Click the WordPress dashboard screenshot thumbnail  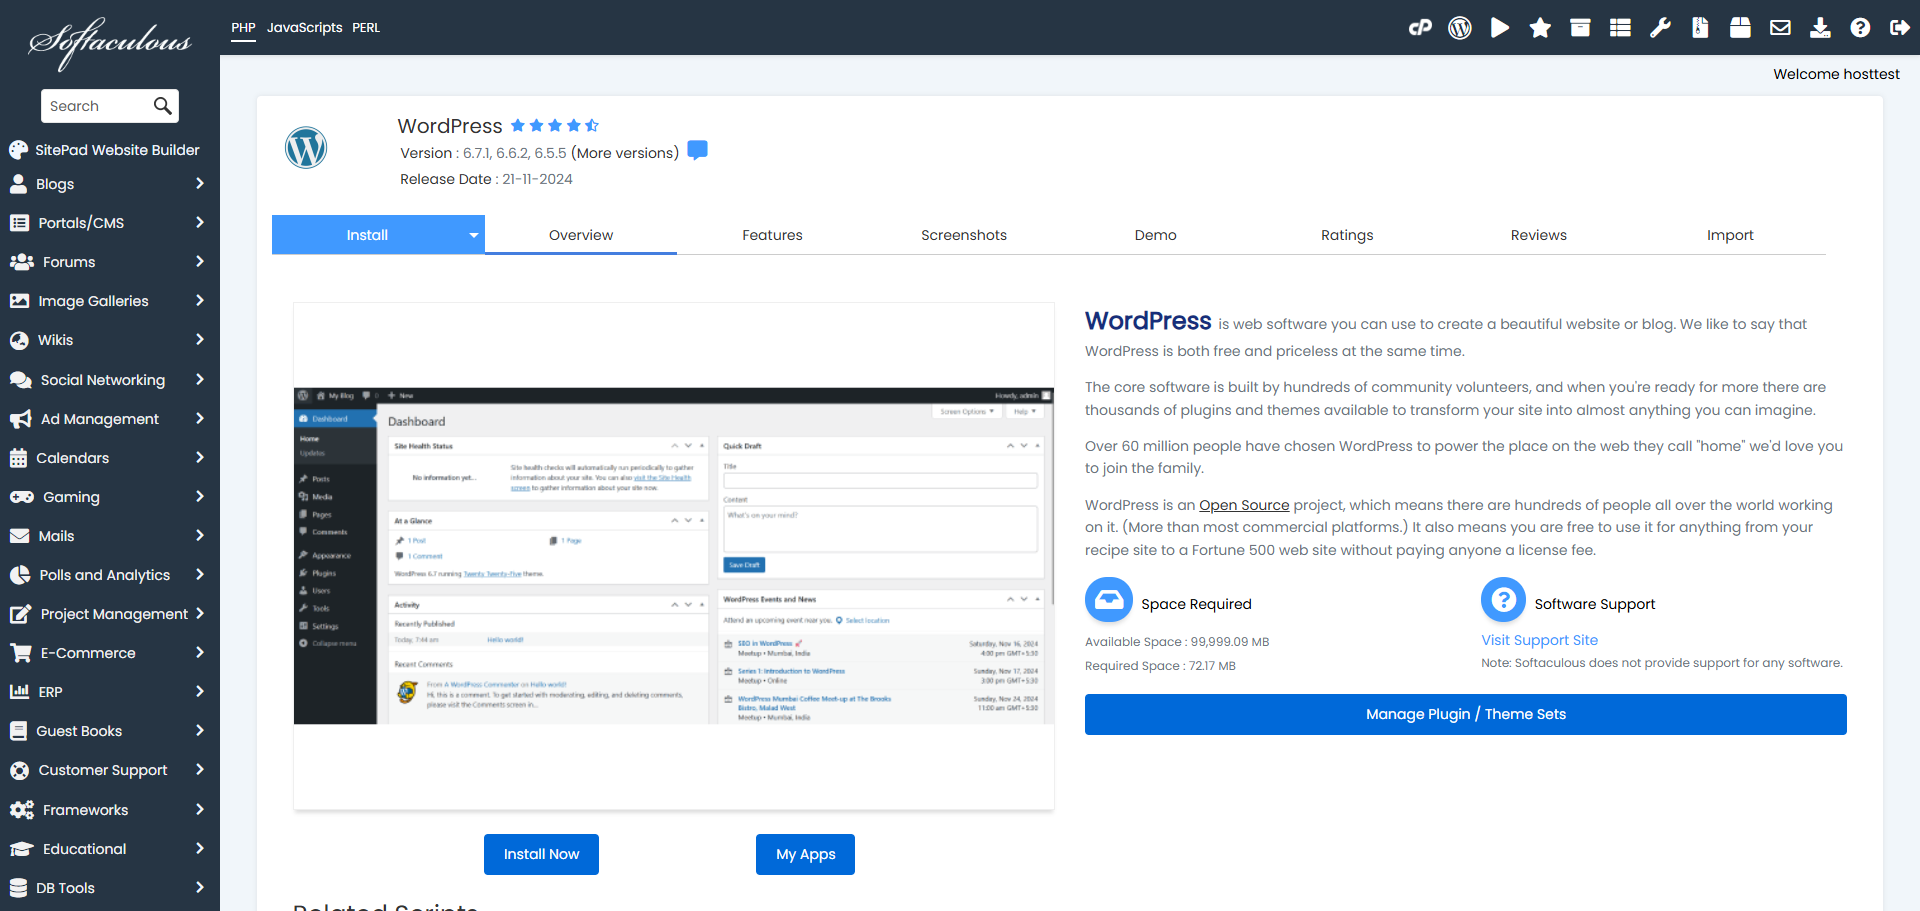coord(674,556)
